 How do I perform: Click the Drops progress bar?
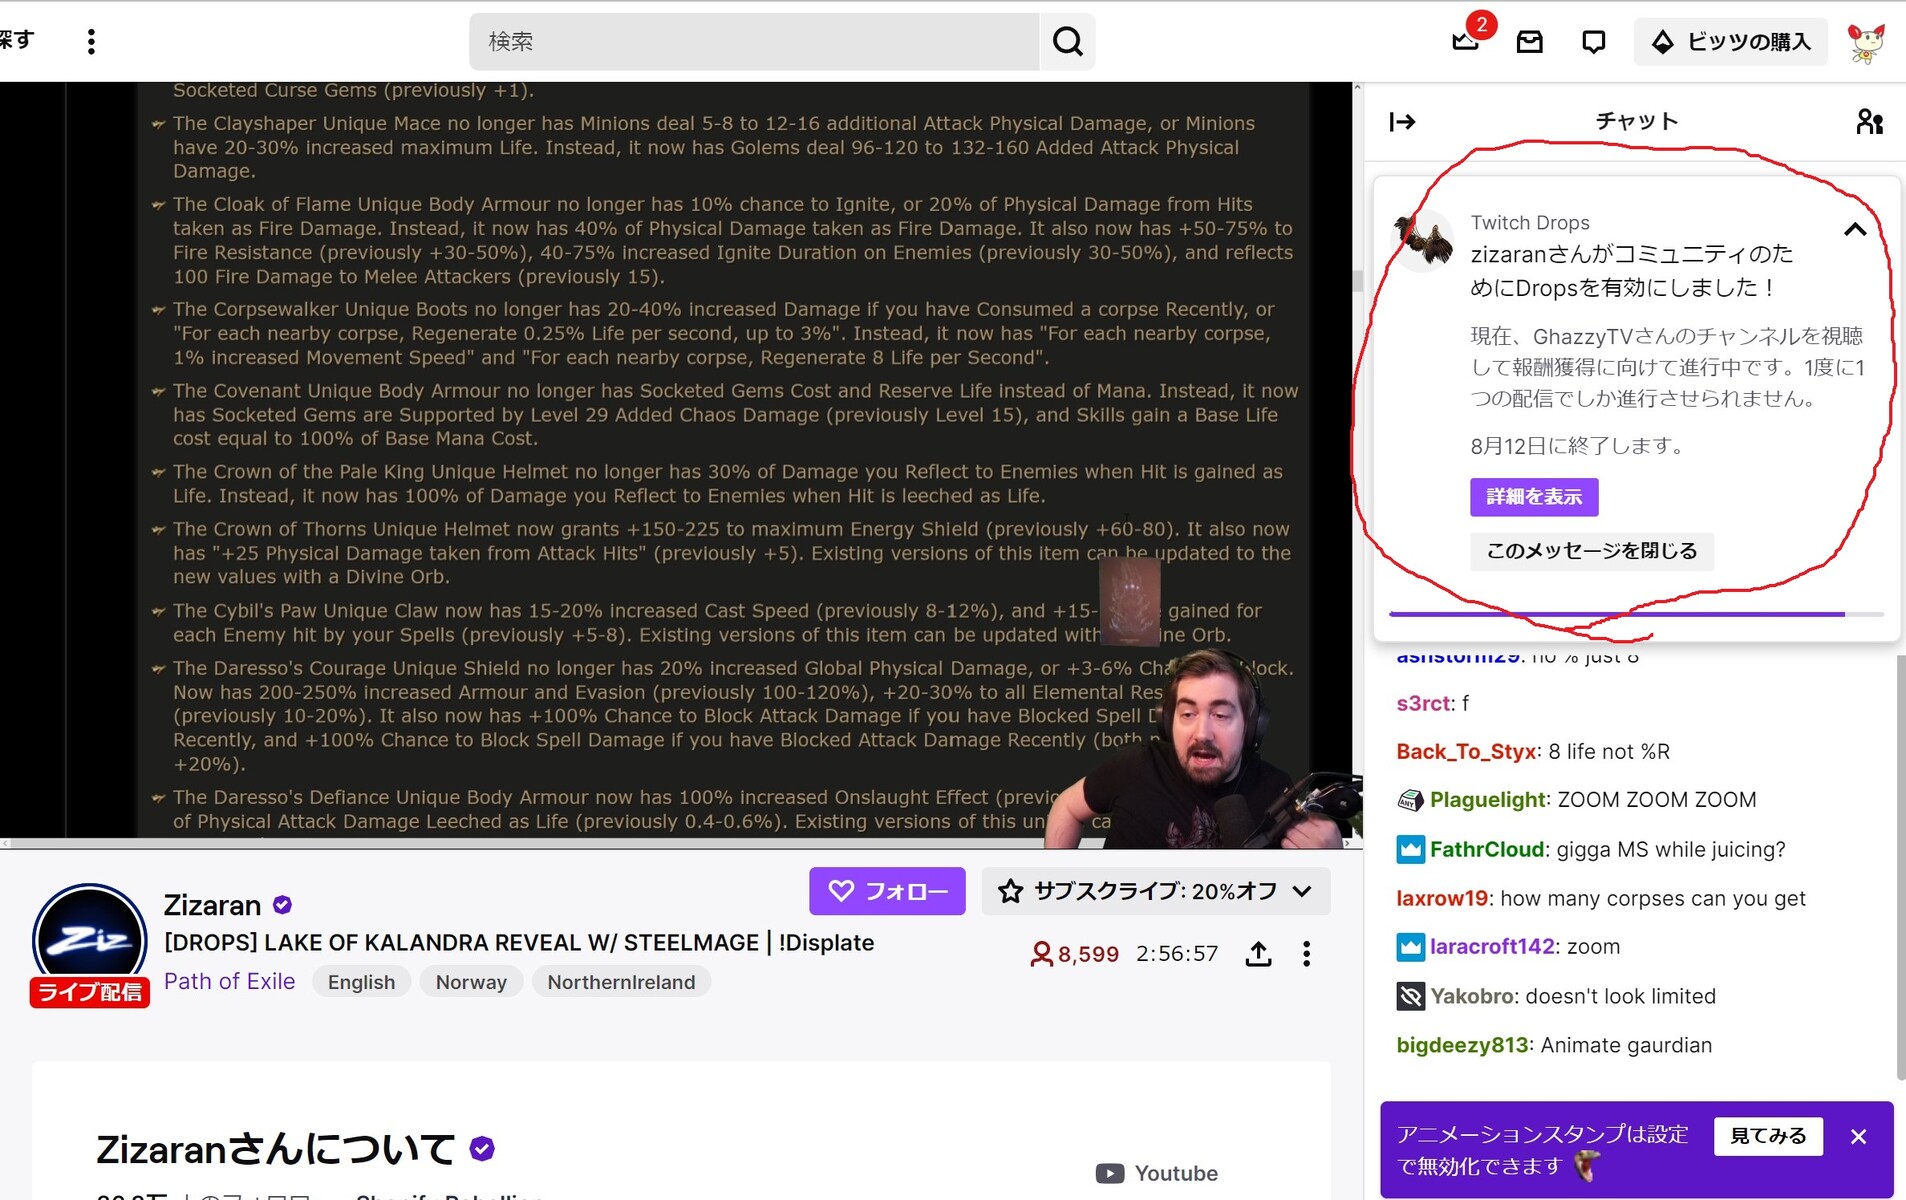pos(1636,614)
